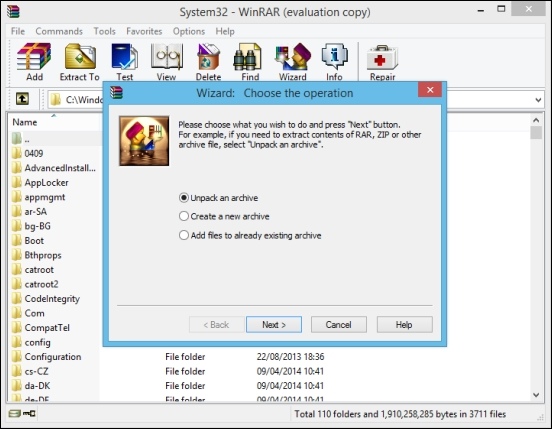Select the AdvancedInstall... folder row
This screenshot has width=552, height=429.
coord(54,168)
